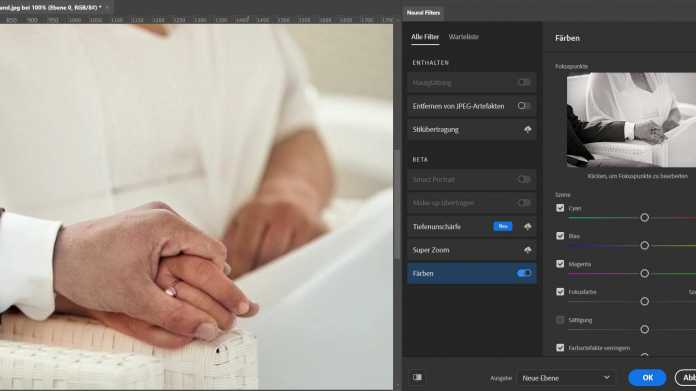Uncheck the Blau checkbox

point(560,236)
